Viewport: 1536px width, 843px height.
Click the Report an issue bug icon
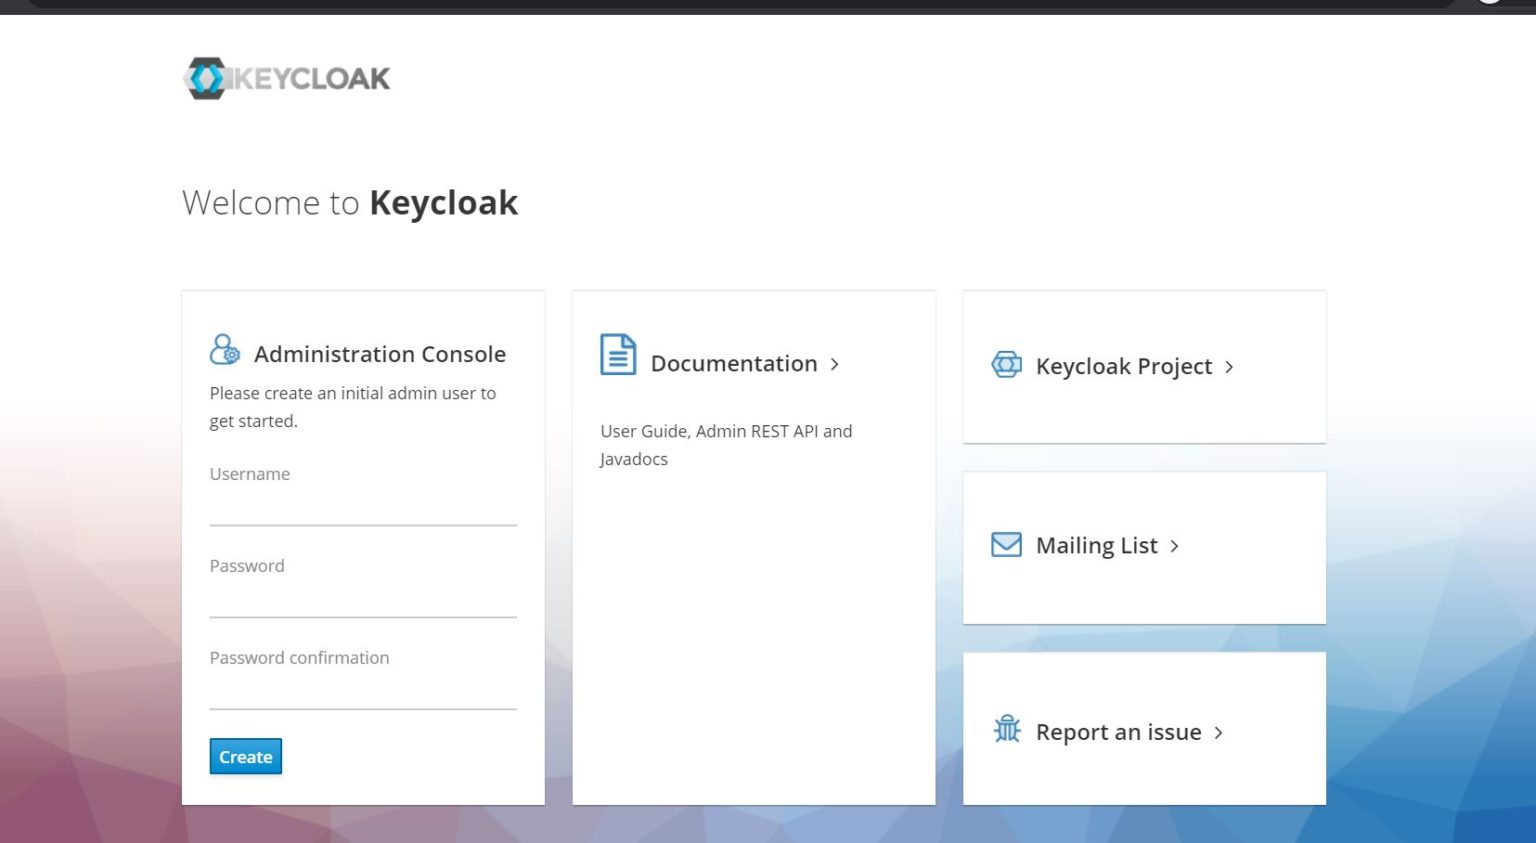coord(1007,730)
